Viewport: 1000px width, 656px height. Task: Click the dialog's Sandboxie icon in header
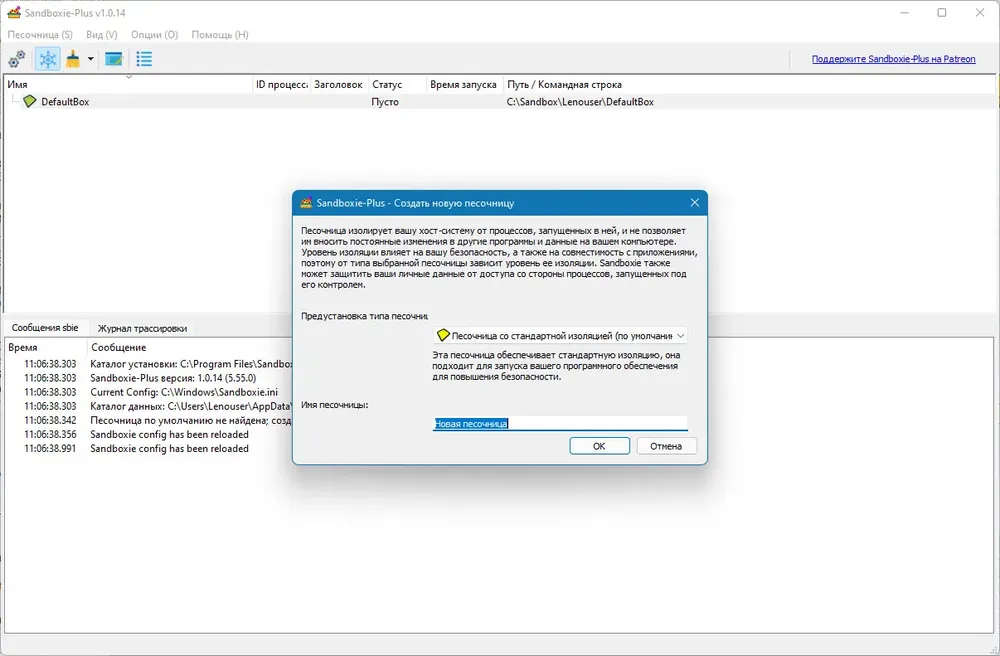coord(306,203)
